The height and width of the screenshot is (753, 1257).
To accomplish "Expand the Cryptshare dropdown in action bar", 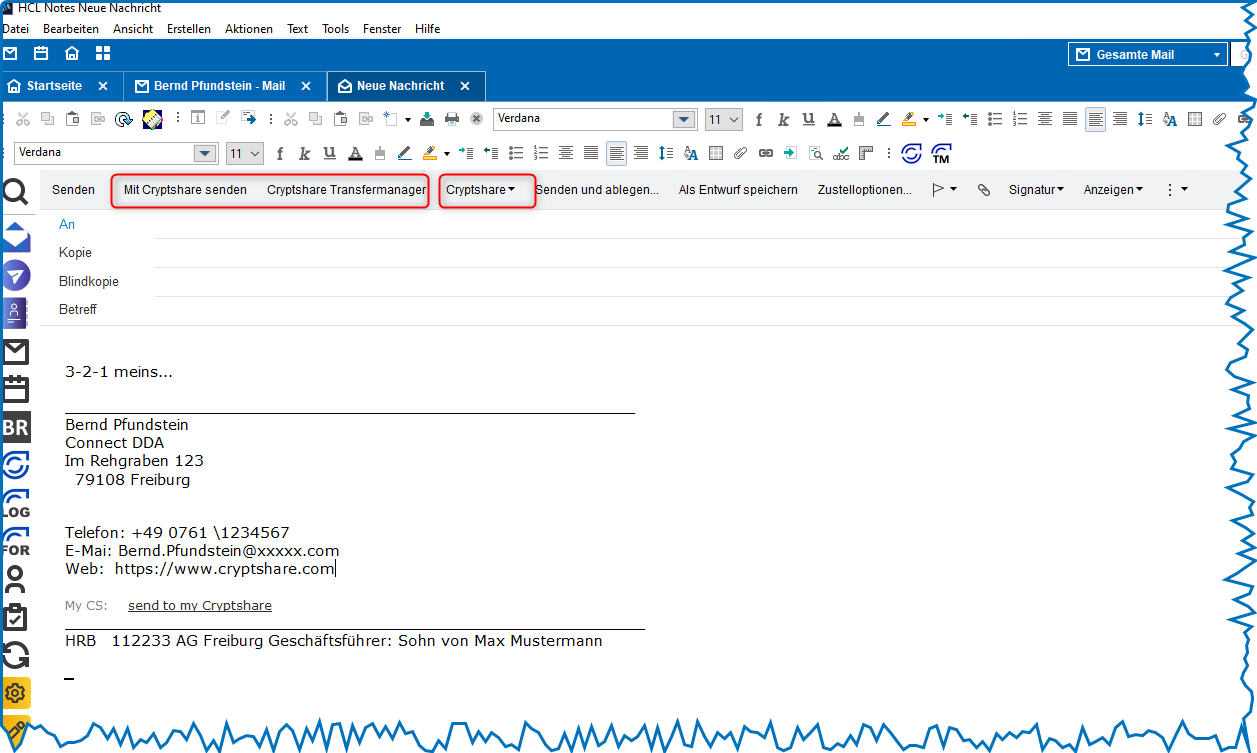I will point(481,190).
